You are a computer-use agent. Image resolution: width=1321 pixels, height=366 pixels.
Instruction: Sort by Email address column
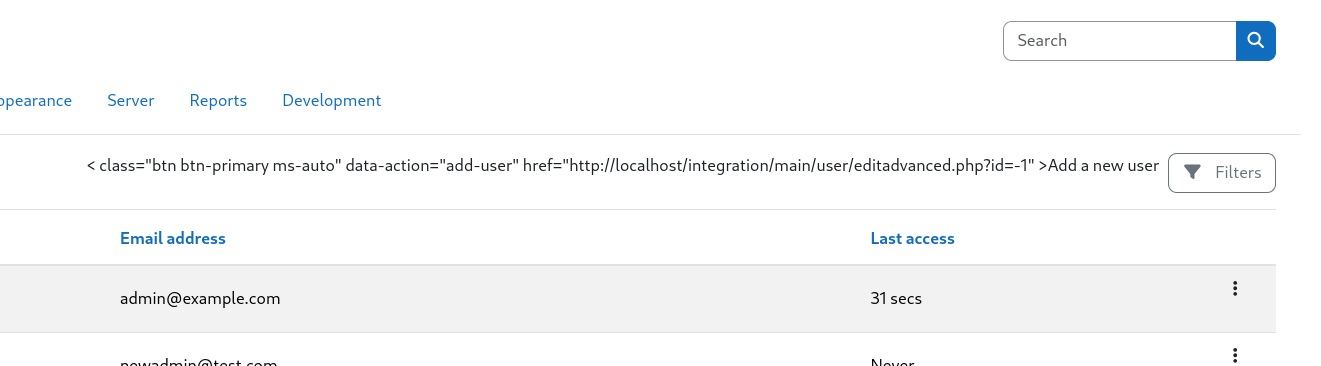pos(173,239)
